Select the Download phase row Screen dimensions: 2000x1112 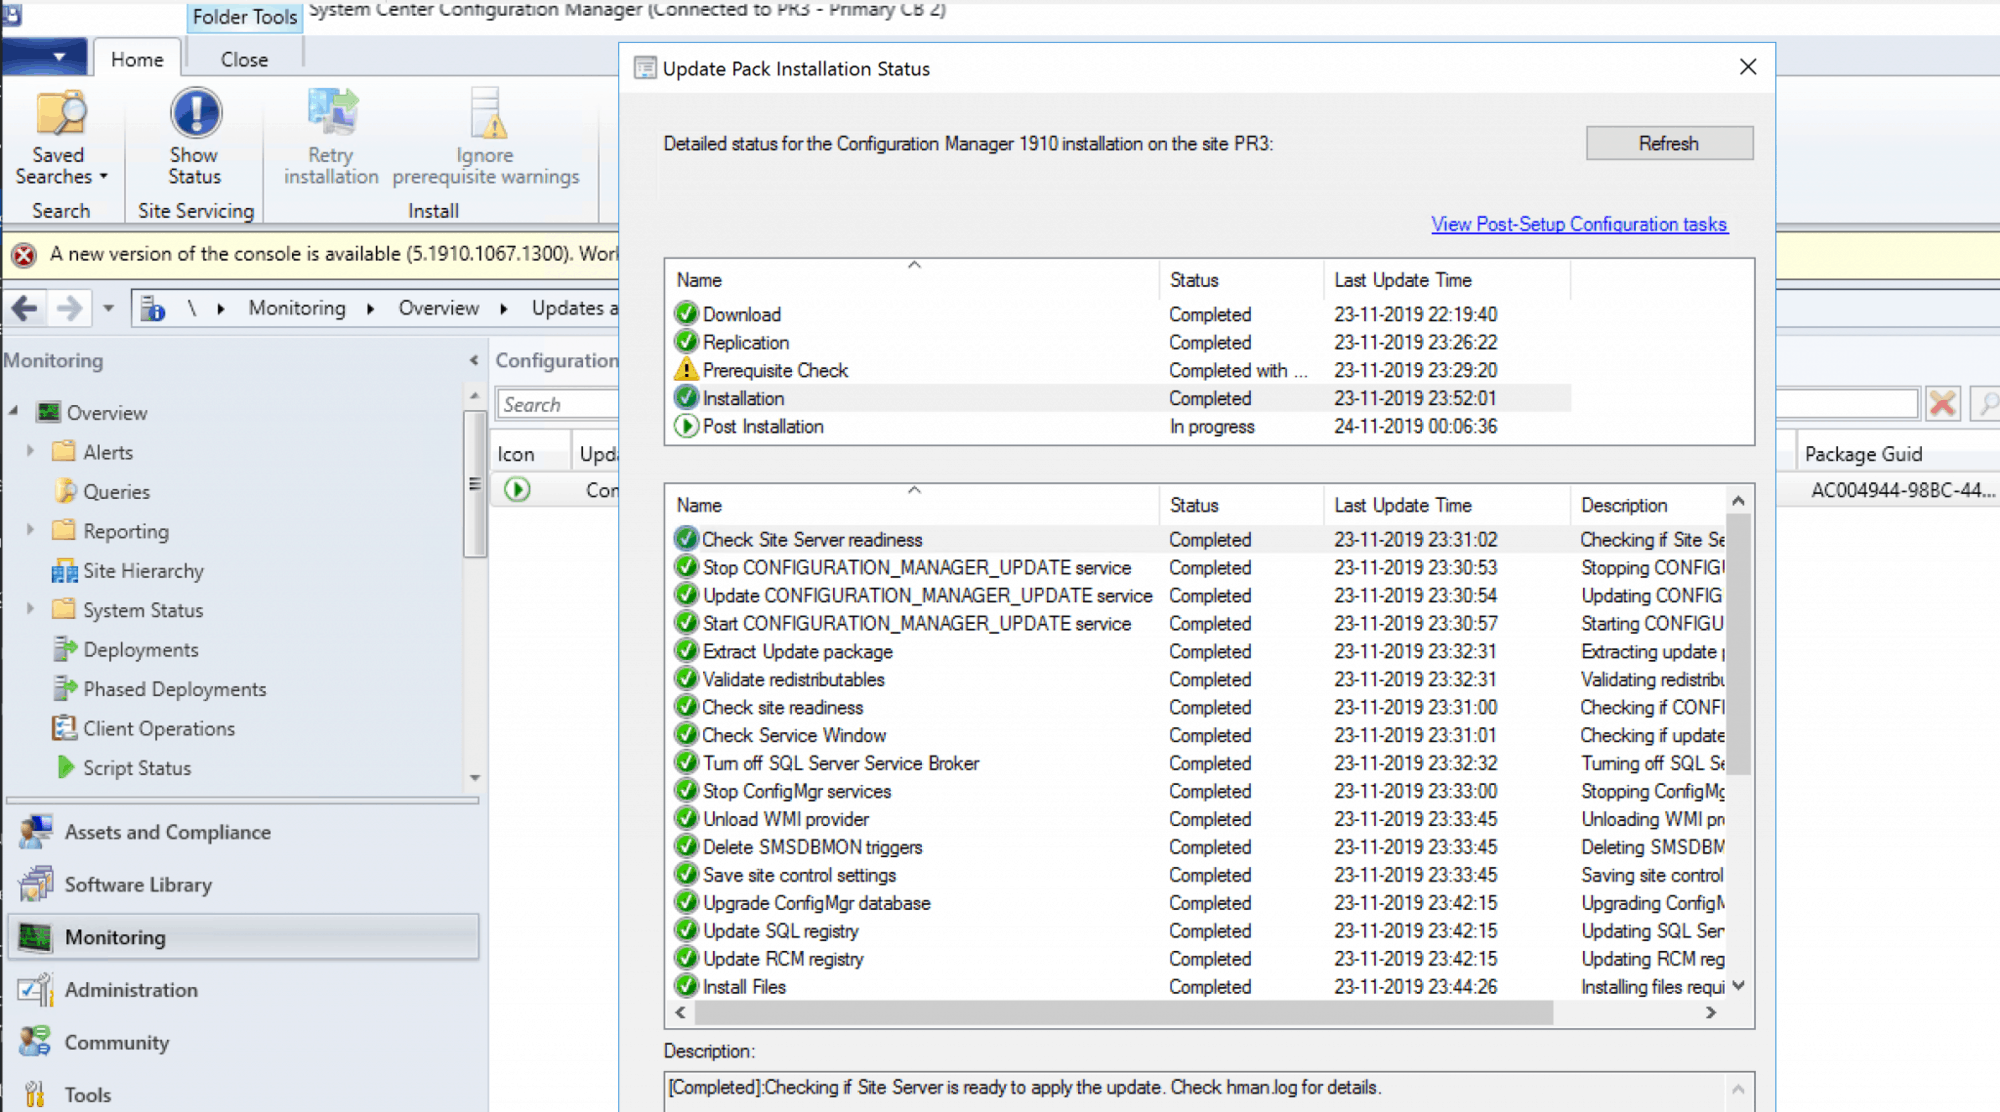1120,314
